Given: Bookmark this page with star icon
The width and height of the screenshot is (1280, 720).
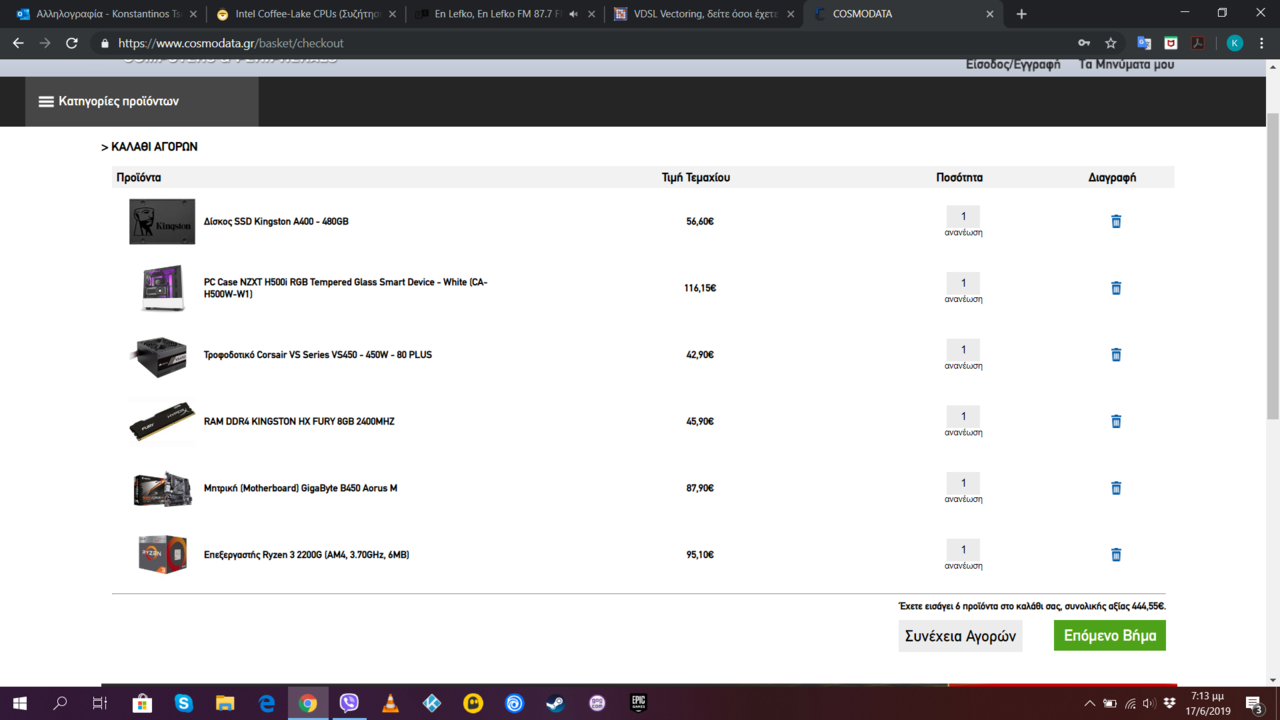Looking at the screenshot, I should (x=1111, y=43).
